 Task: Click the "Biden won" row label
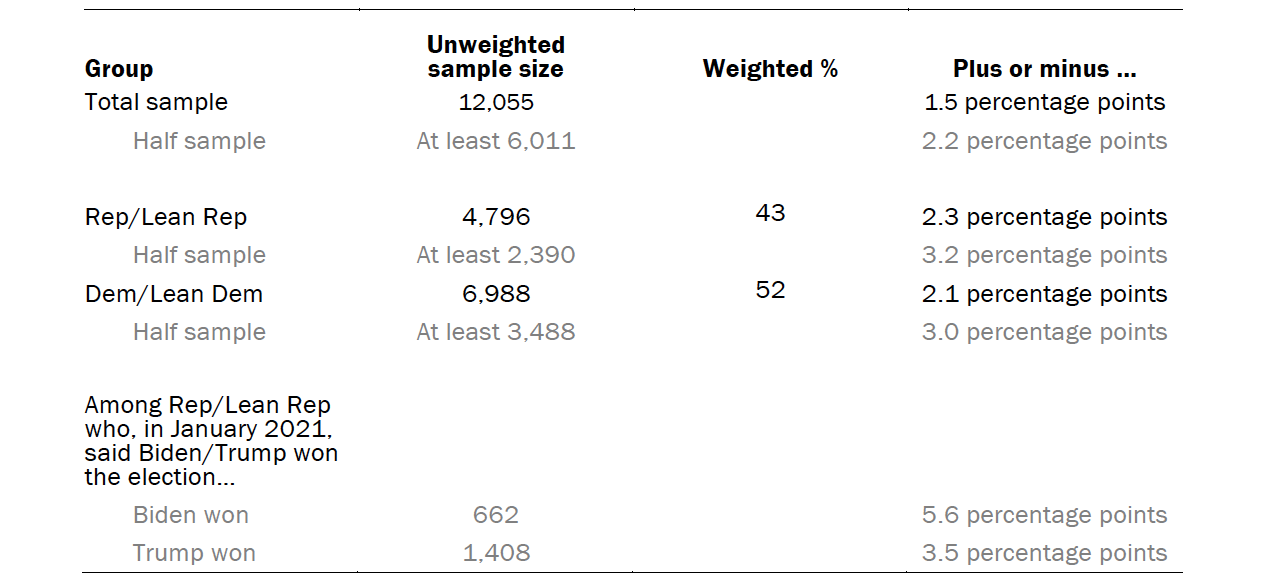[191, 515]
